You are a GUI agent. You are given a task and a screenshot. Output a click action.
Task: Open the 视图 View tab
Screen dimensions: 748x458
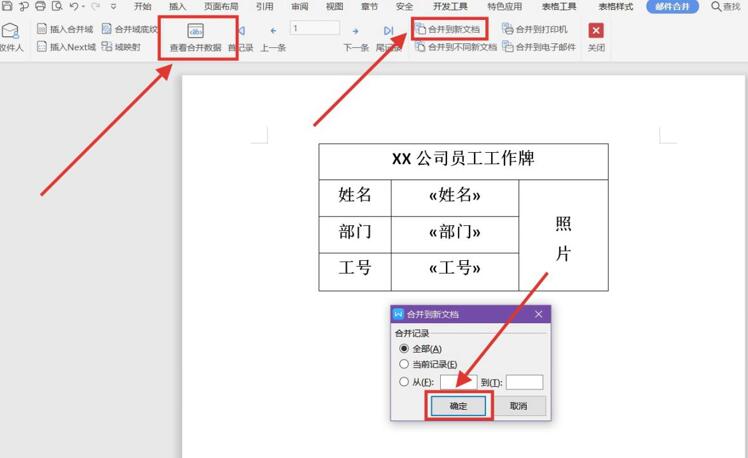point(334,7)
